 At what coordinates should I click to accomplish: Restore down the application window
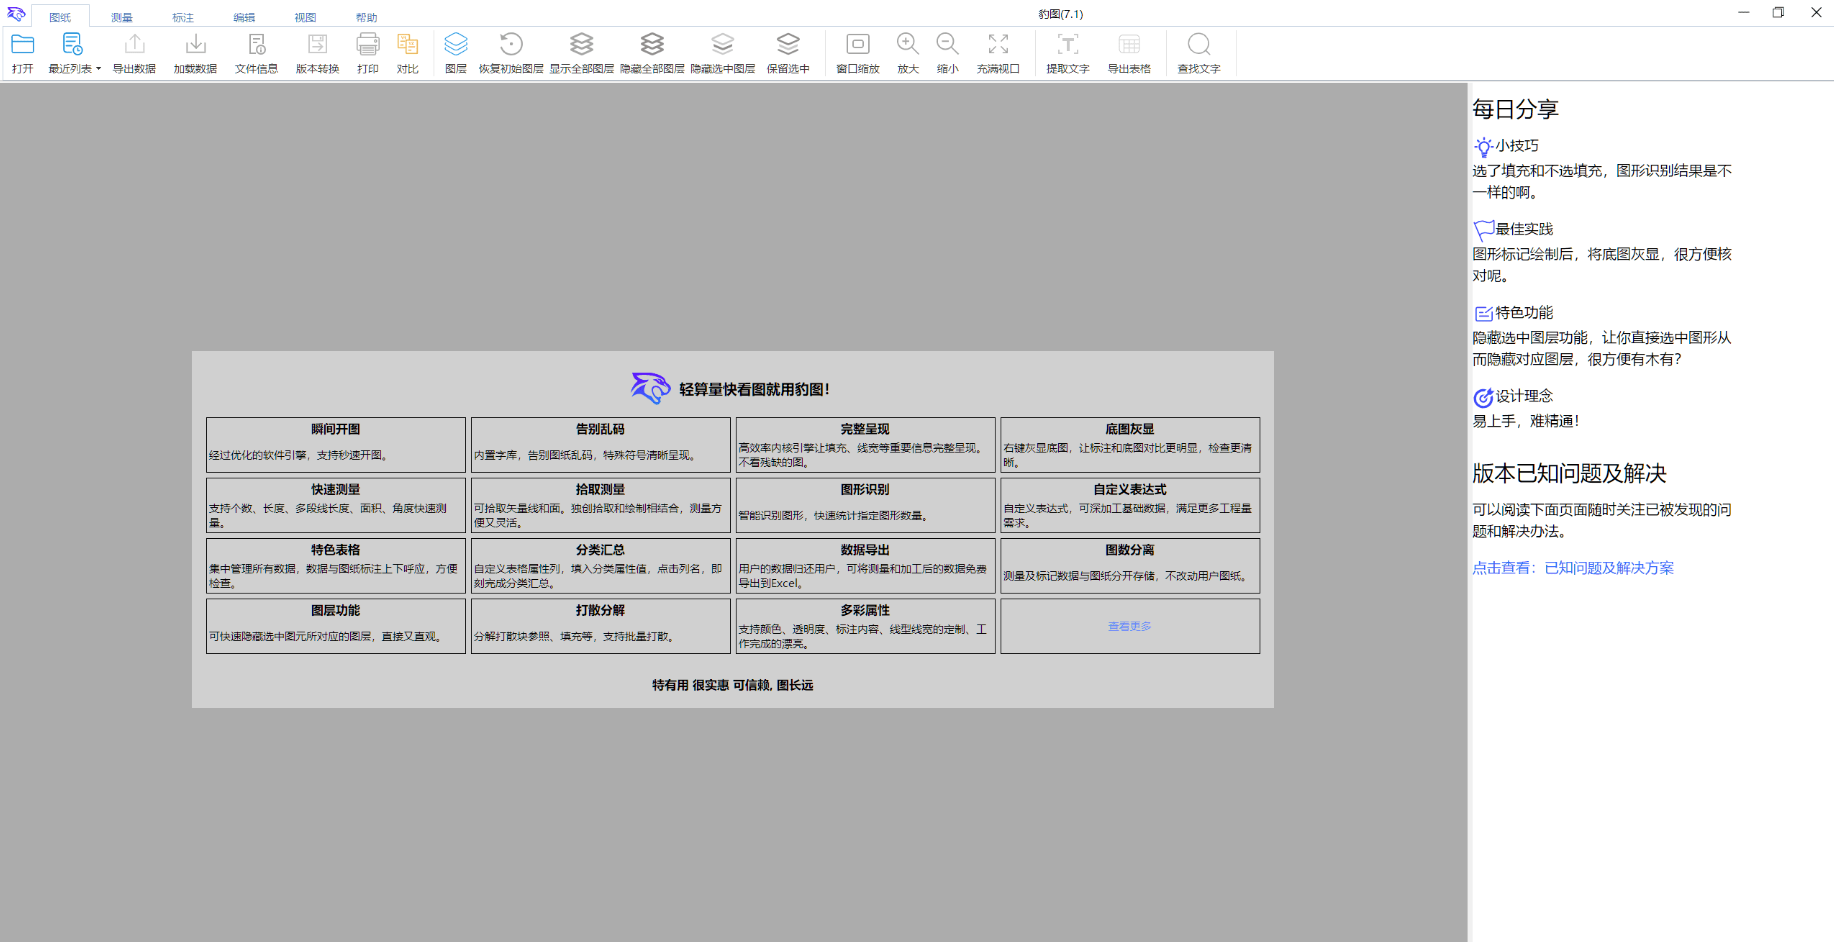click(1778, 13)
